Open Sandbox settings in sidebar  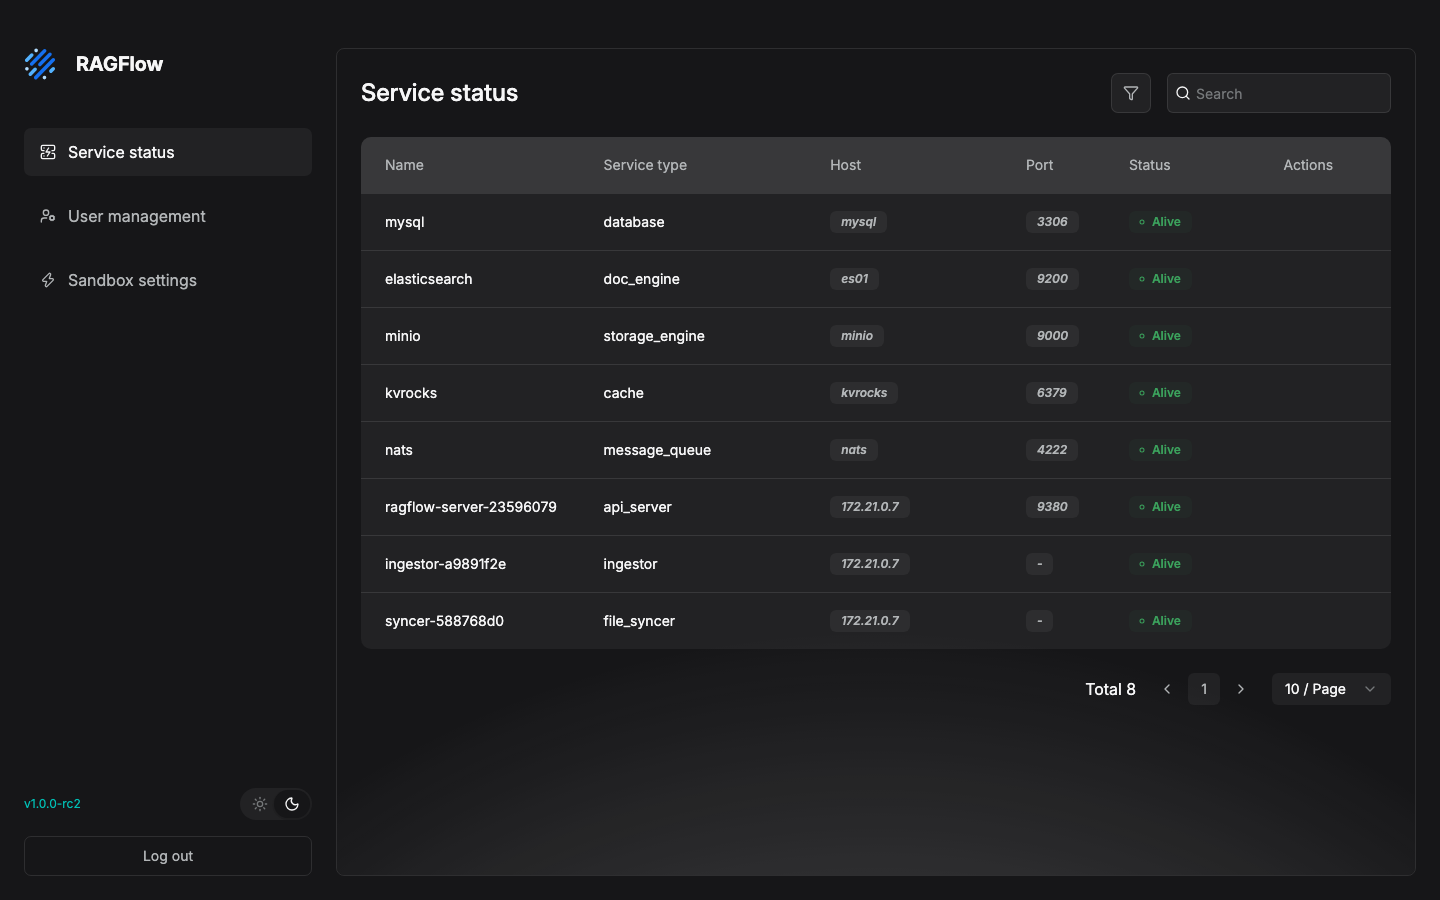[x=168, y=280]
